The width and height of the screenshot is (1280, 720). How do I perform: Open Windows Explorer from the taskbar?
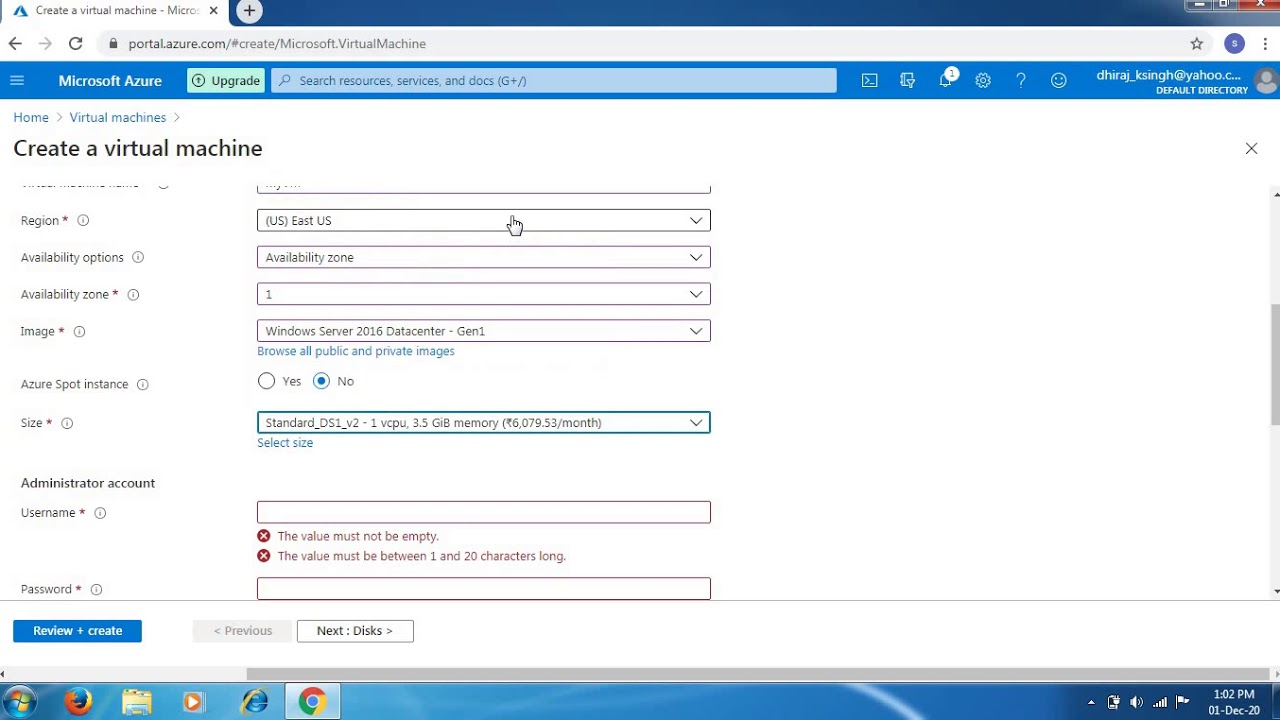pyautogui.click(x=137, y=702)
